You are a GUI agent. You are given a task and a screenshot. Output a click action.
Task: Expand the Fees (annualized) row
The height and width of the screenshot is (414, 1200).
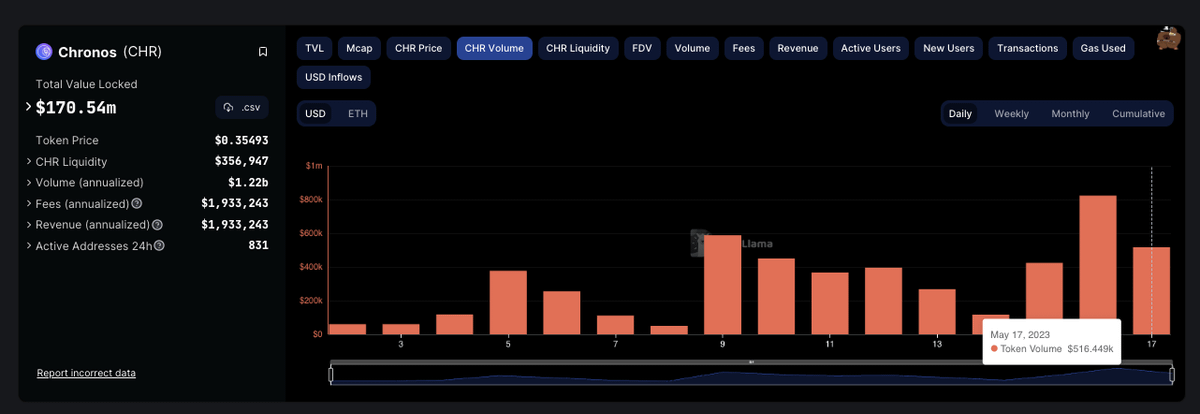[x=29, y=204]
